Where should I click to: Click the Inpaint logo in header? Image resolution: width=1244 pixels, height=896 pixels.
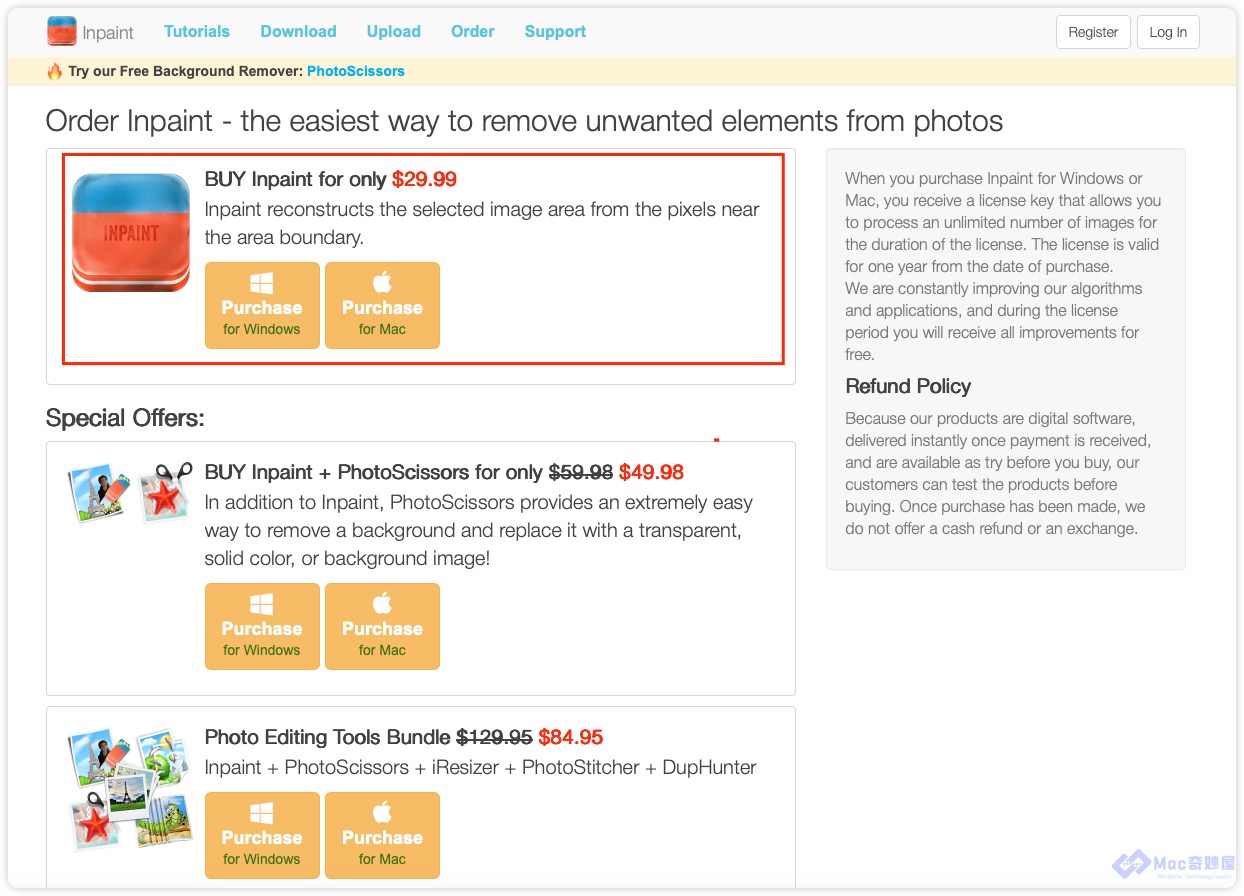(x=61, y=32)
